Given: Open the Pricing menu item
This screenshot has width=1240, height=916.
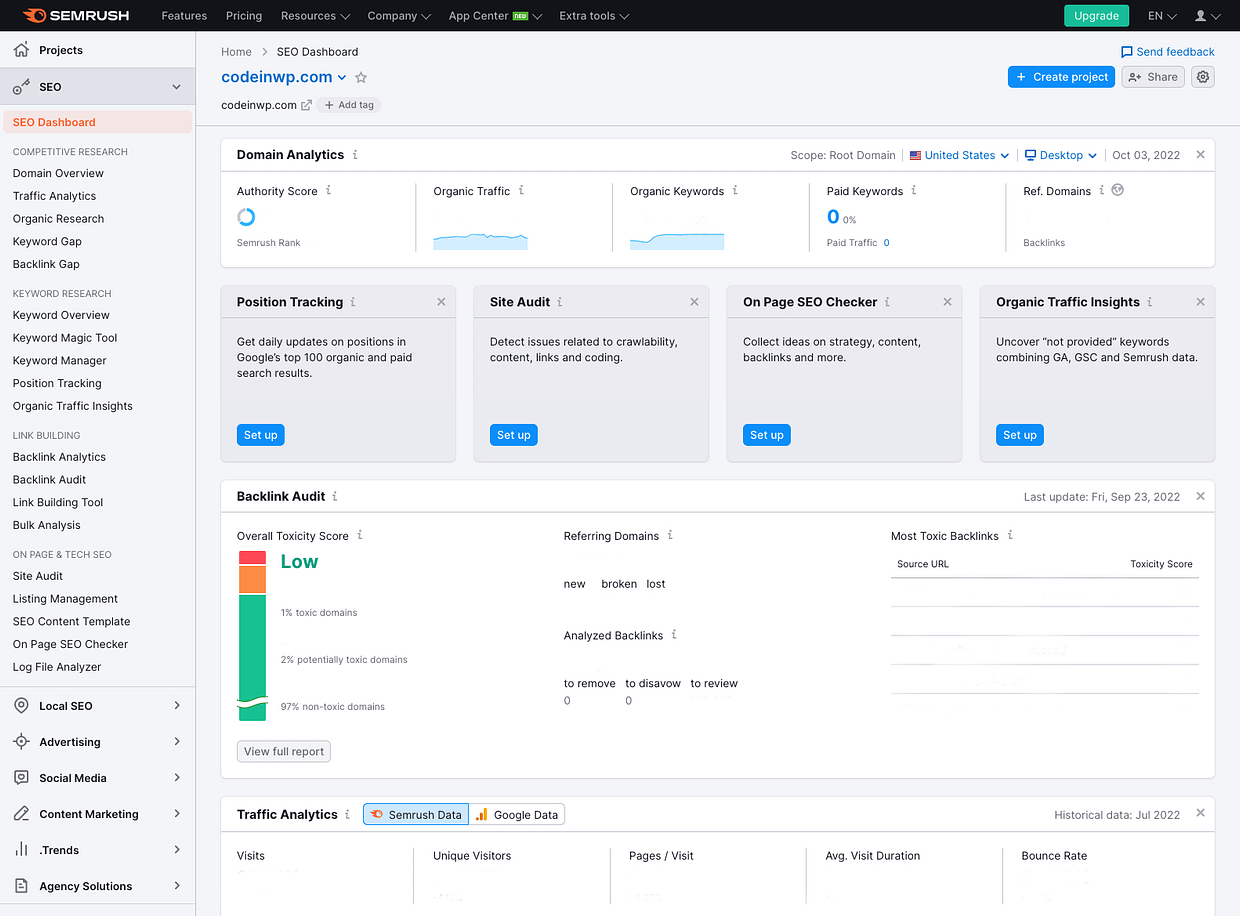Looking at the screenshot, I should 243,15.
